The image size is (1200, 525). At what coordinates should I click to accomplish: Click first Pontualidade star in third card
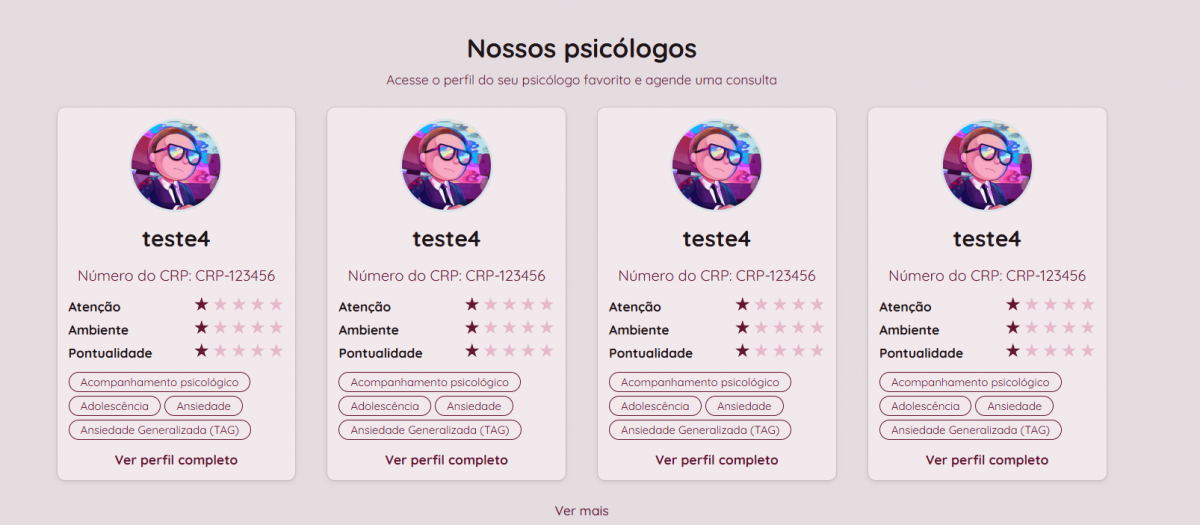point(742,351)
